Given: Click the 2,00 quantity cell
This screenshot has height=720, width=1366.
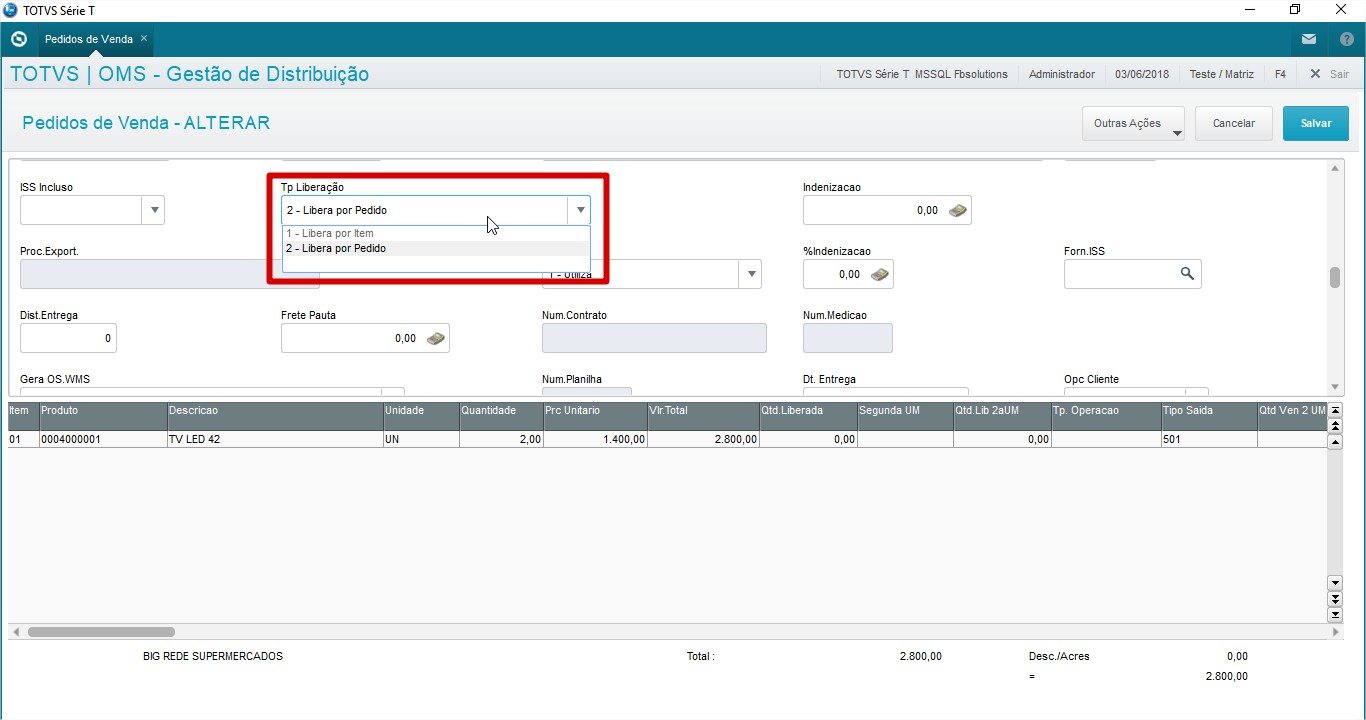Looking at the screenshot, I should click(501, 439).
